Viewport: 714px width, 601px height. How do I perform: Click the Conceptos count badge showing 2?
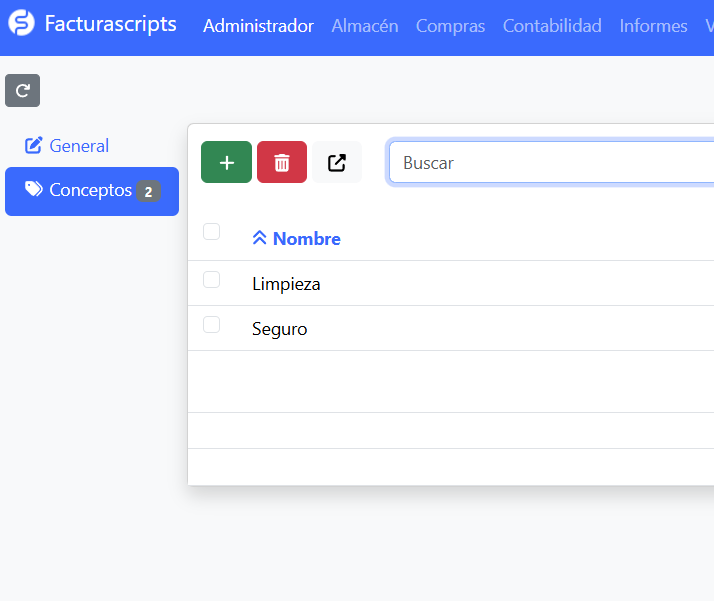148,192
